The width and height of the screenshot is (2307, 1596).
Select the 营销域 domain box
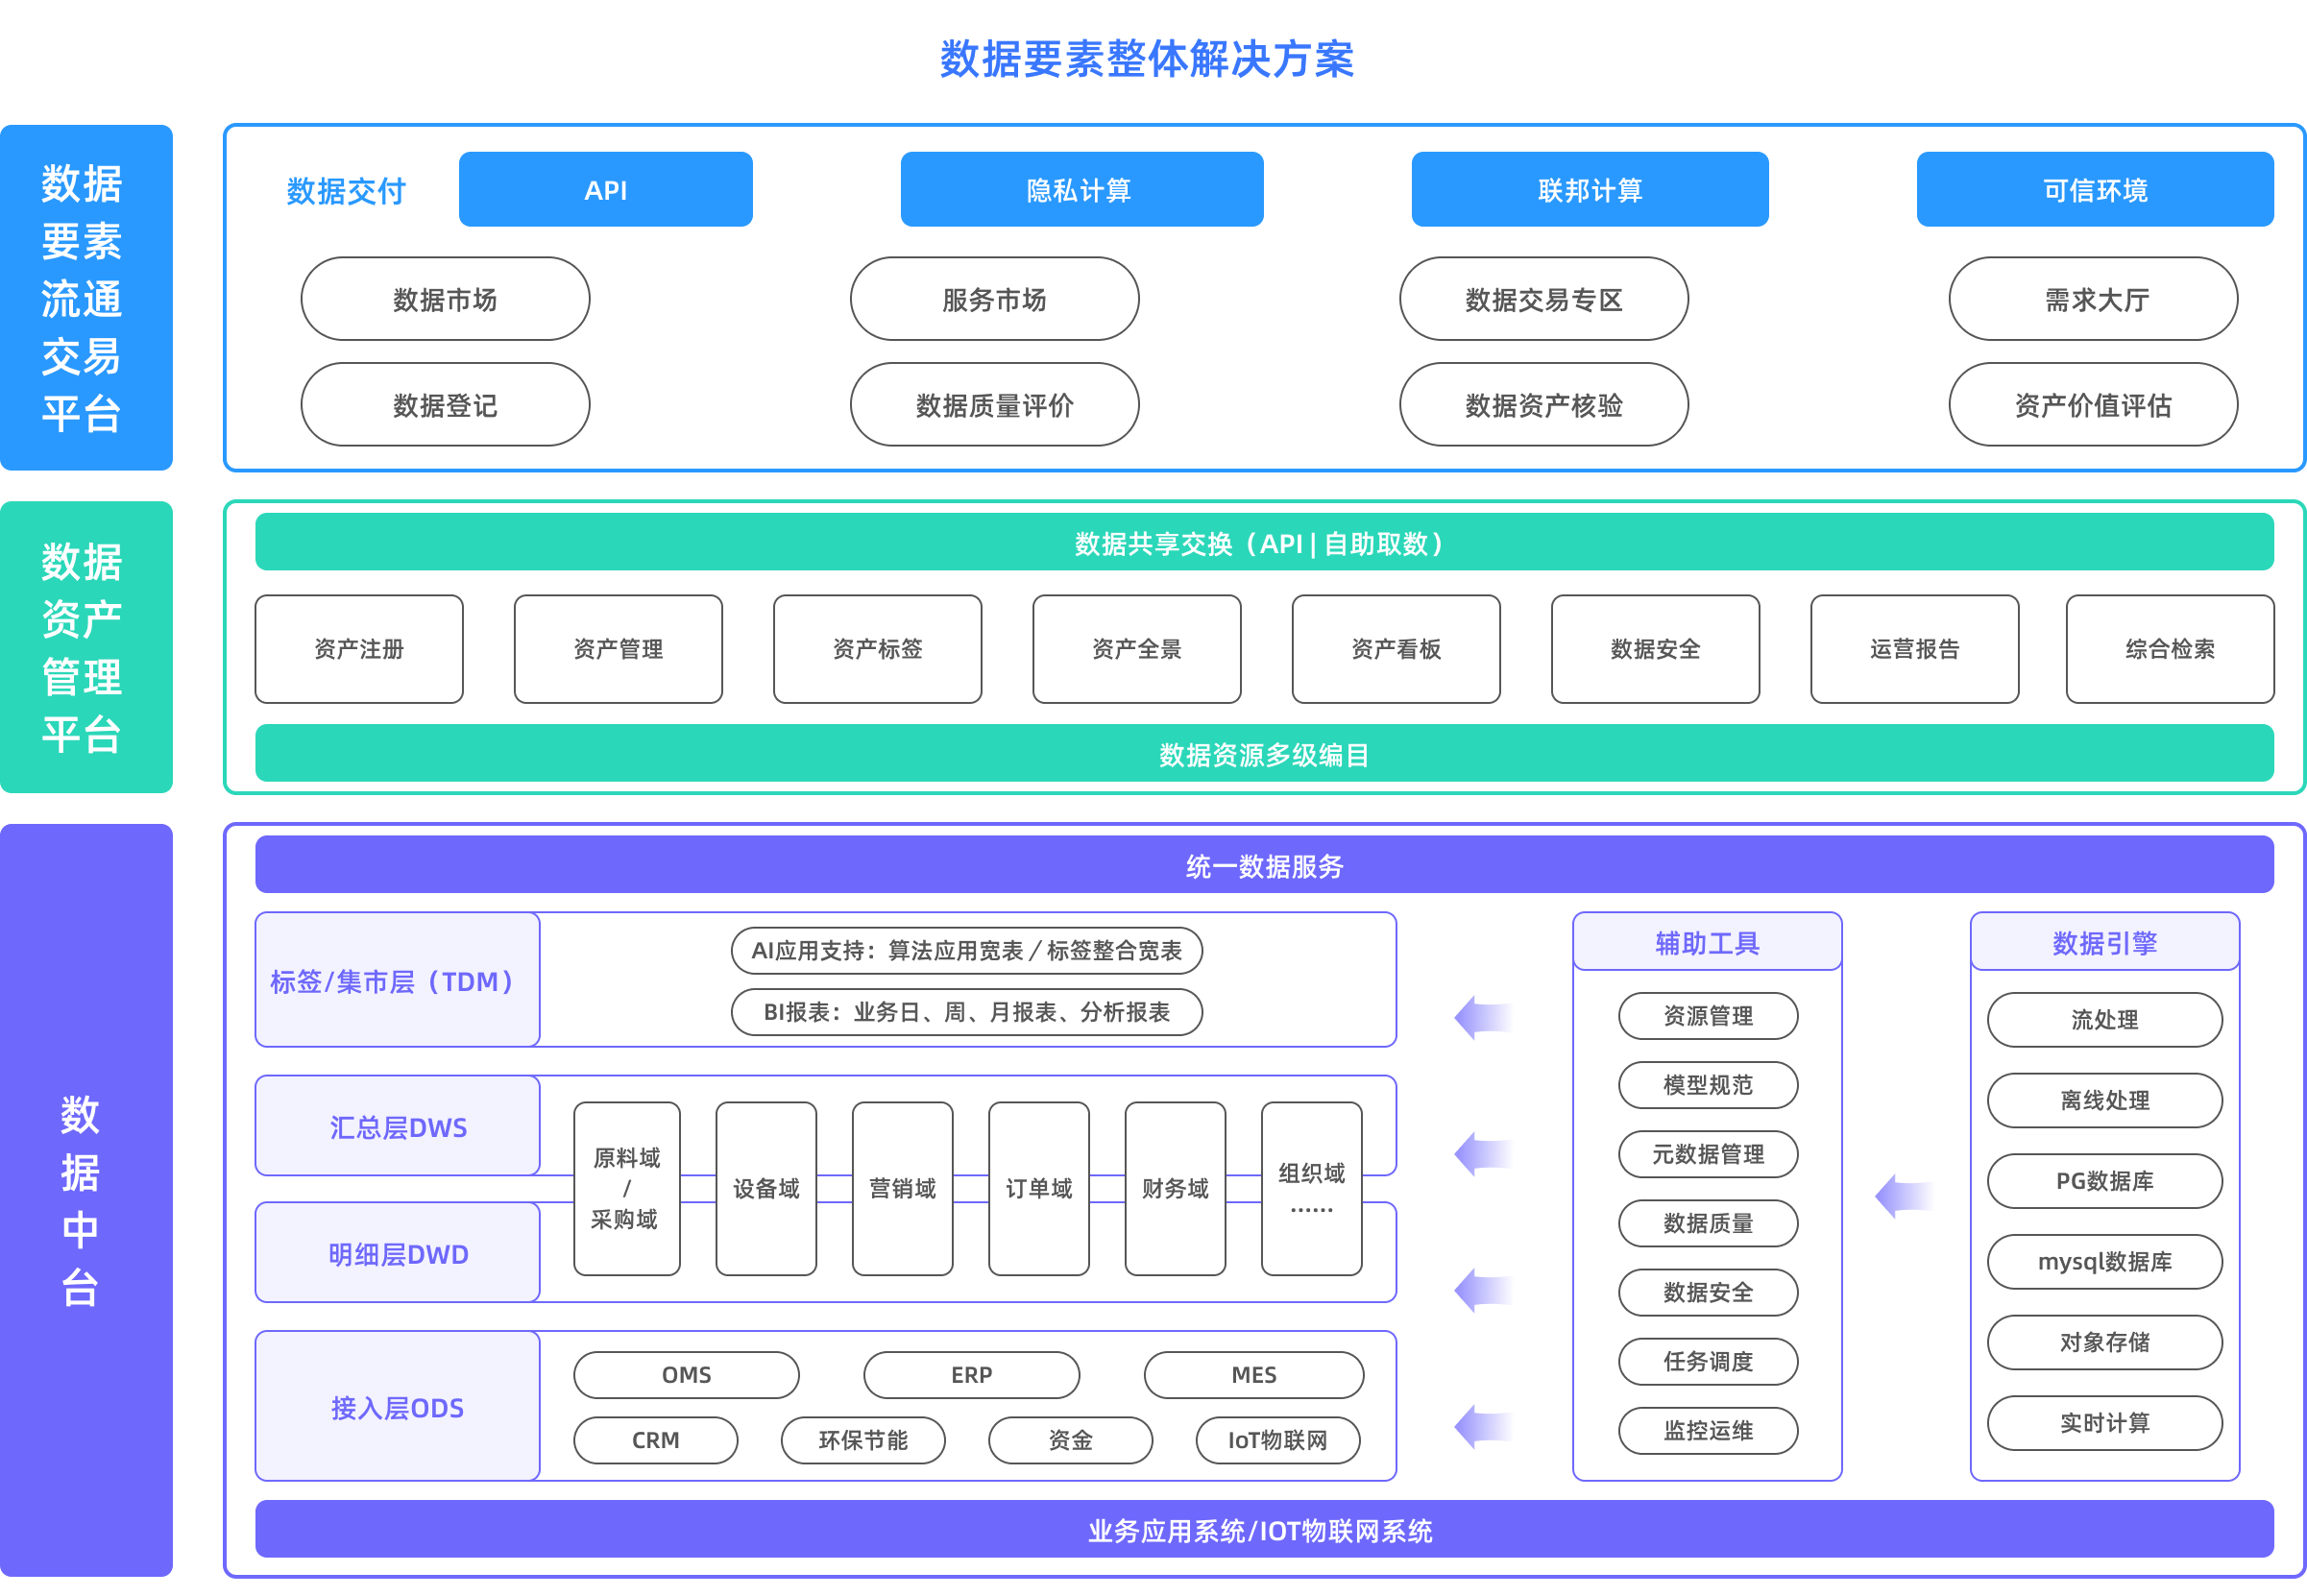coord(902,1188)
